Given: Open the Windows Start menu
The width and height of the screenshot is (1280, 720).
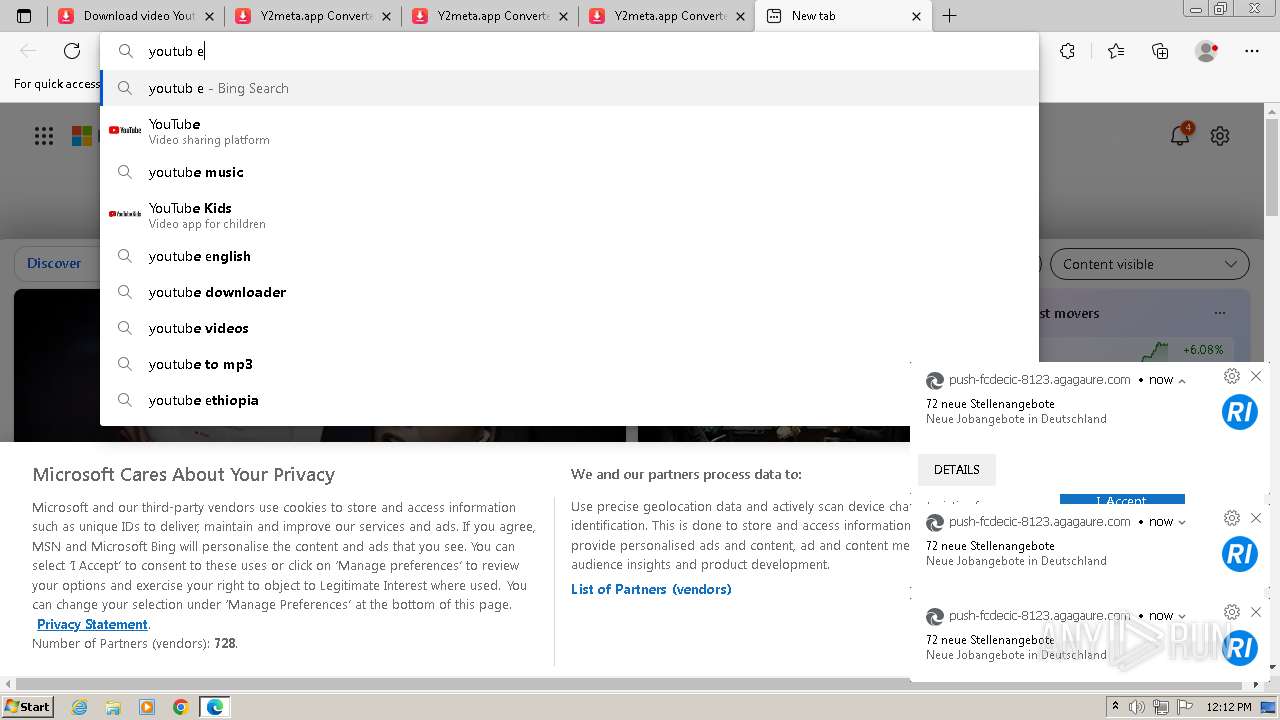Looking at the screenshot, I should (x=28, y=706).
